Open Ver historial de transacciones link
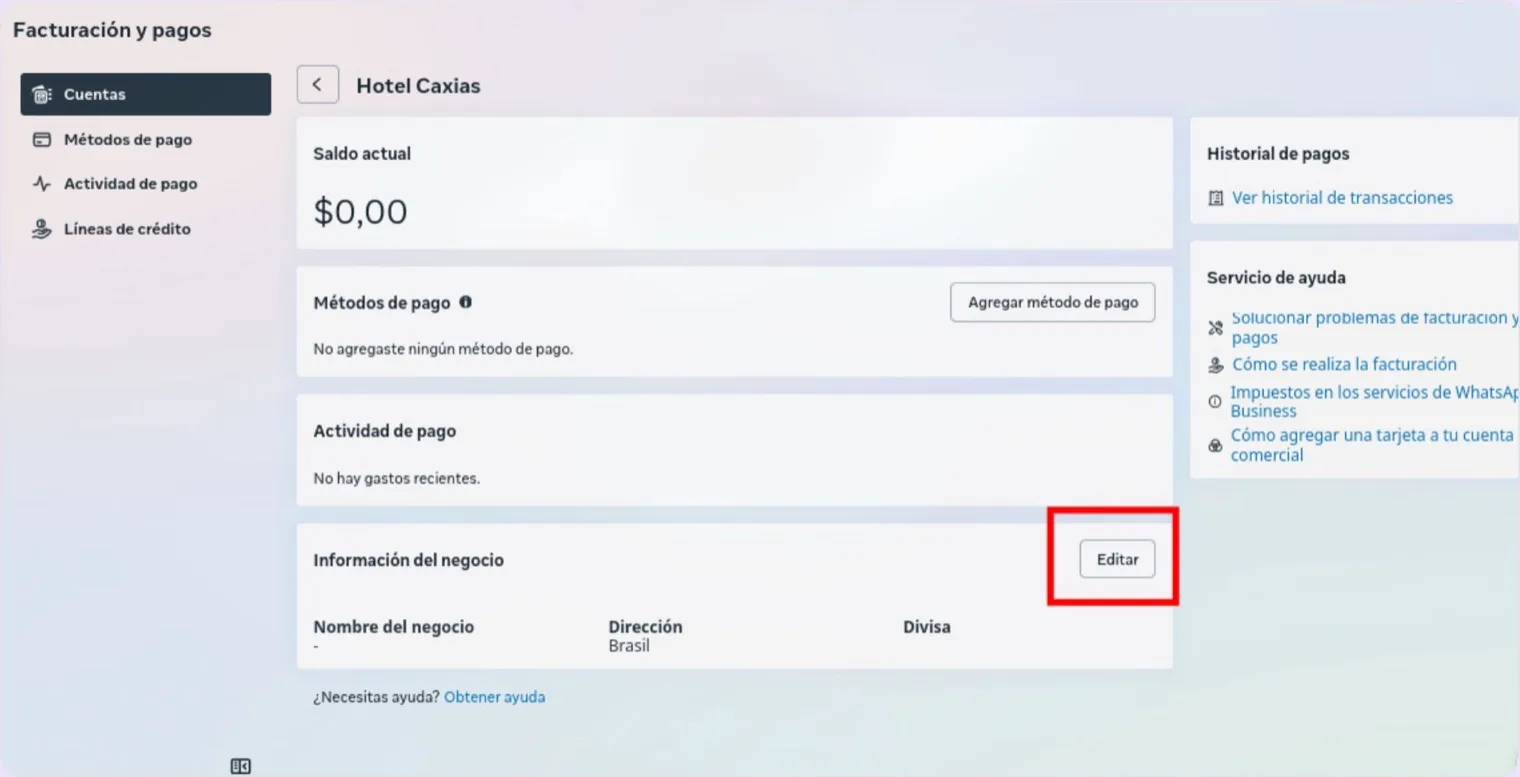The width and height of the screenshot is (1520, 777). [x=1342, y=198]
